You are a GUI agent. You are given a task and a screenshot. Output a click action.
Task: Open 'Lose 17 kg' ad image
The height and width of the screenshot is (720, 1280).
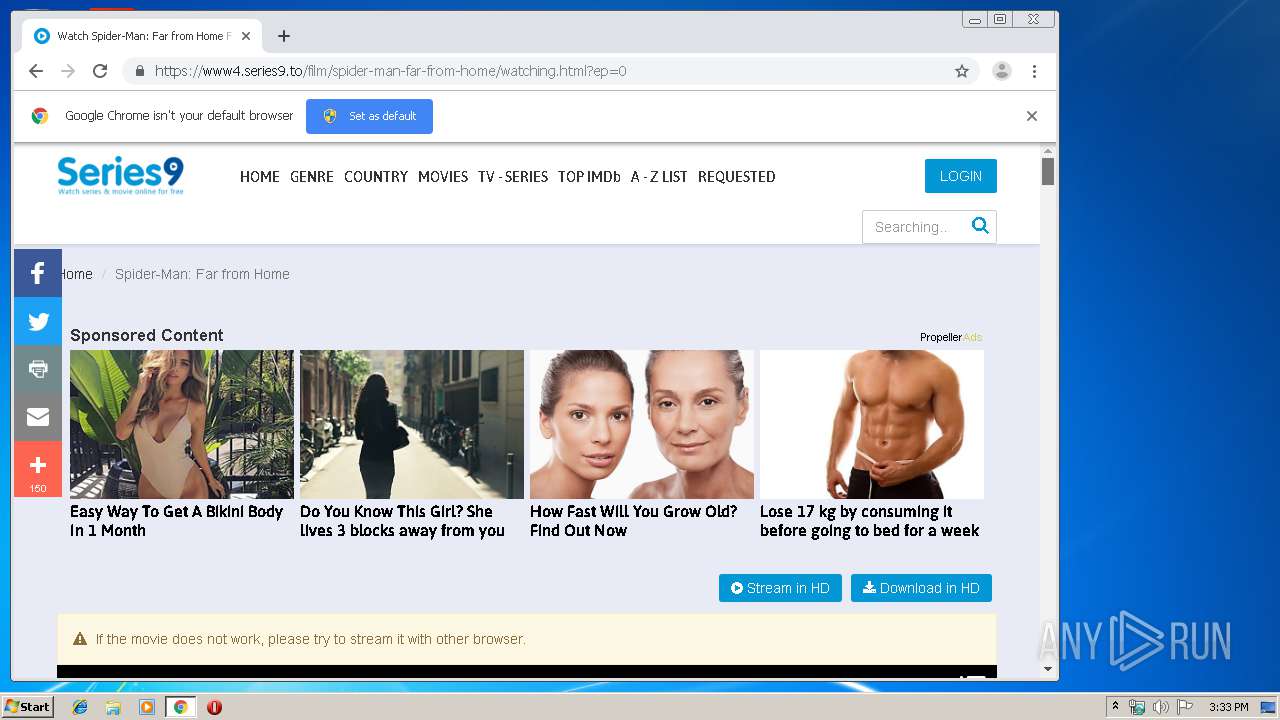pos(872,424)
